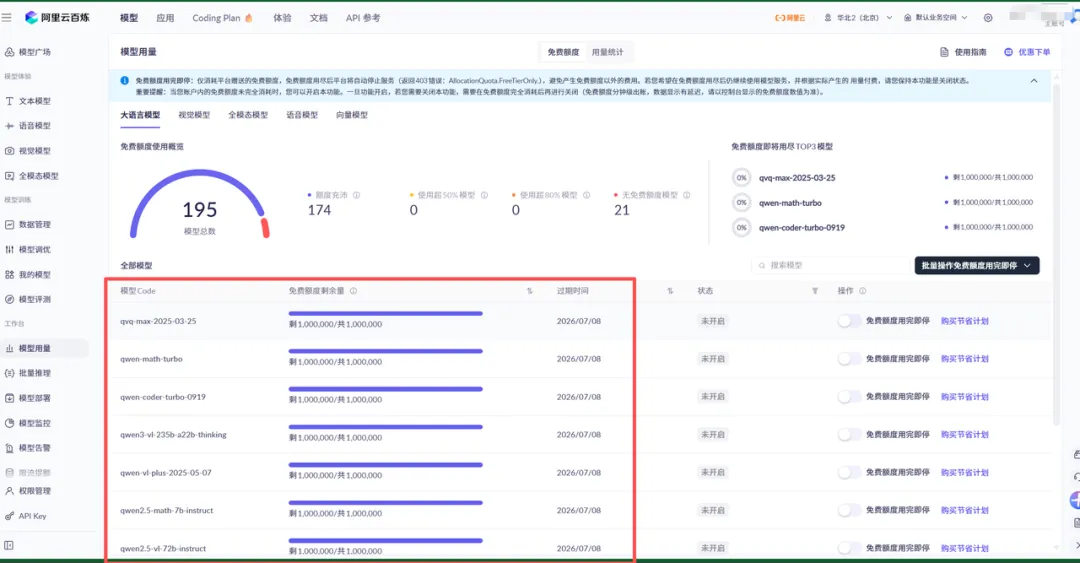Image resolution: width=1080 pixels, height=563 pixels.
Task: Open the 模型 top menu
Action: click(x=129, y=18)
